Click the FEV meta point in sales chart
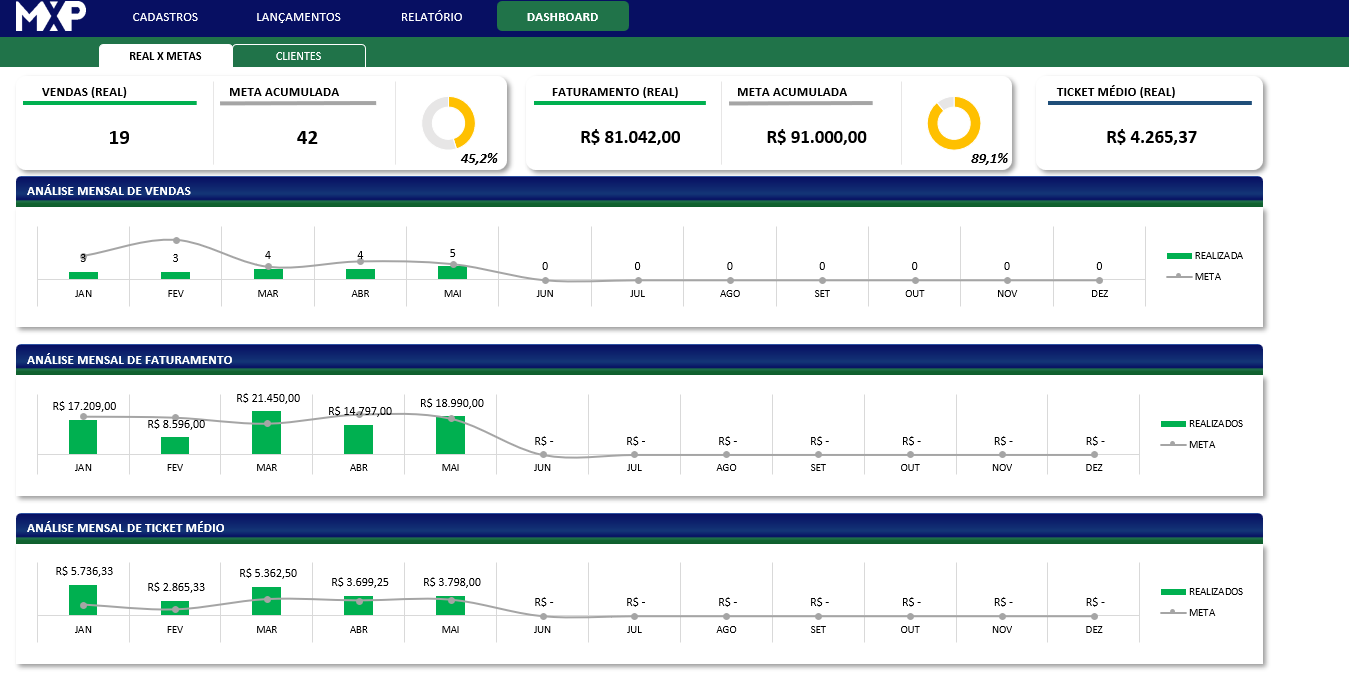This screenshot has height=675, width=1349. tap(176, 240)
